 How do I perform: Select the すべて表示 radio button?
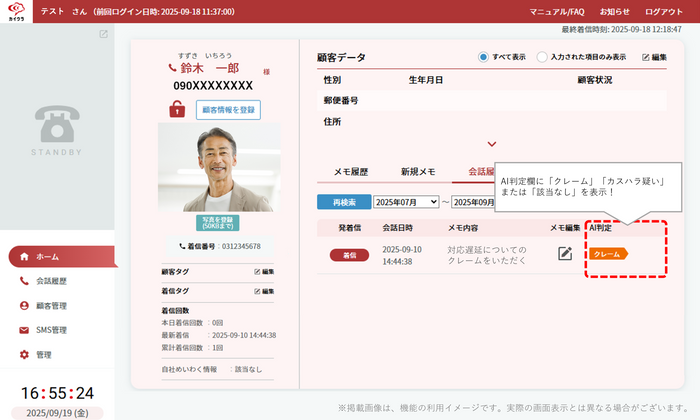point(485,57)
